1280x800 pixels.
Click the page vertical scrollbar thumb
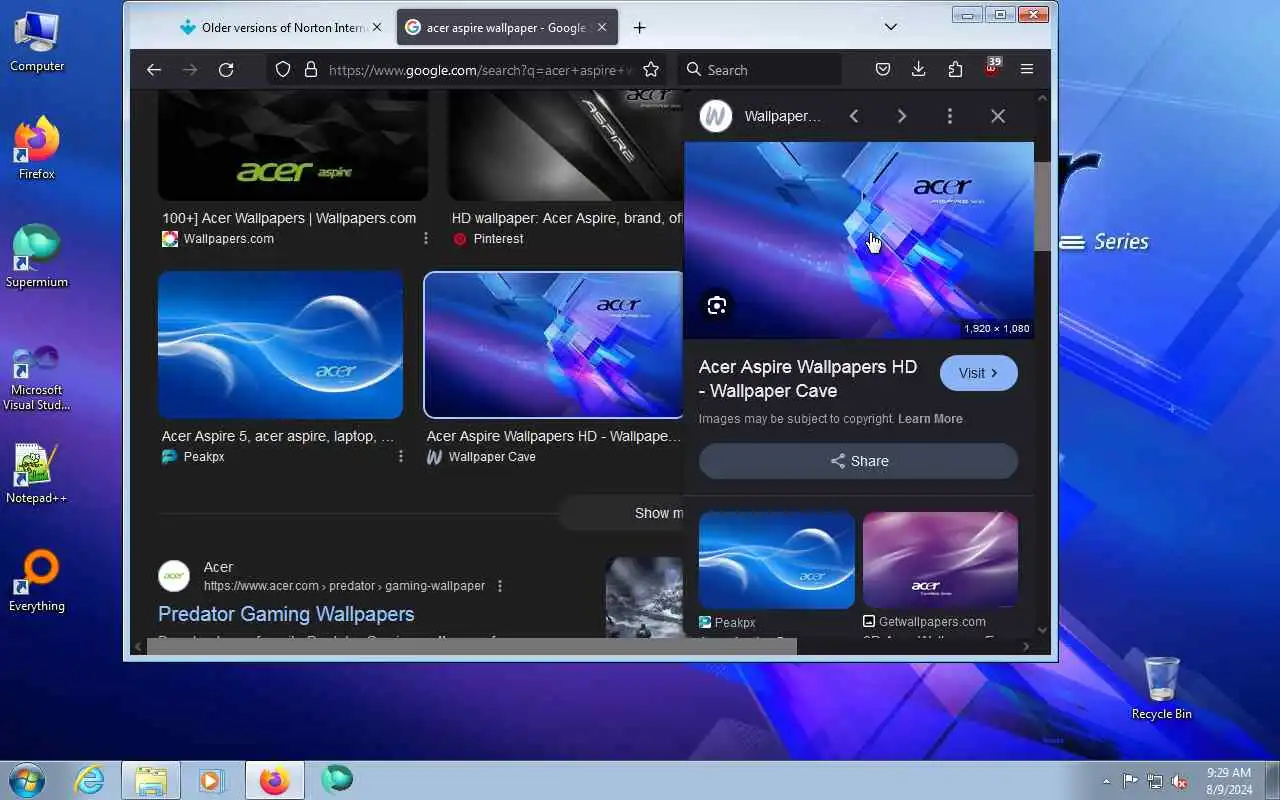point(1042,206)
